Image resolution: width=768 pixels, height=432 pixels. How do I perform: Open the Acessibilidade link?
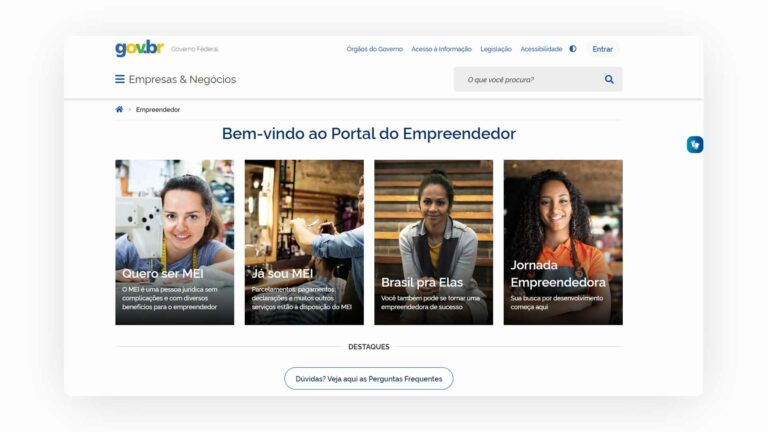tap(541, 49)
